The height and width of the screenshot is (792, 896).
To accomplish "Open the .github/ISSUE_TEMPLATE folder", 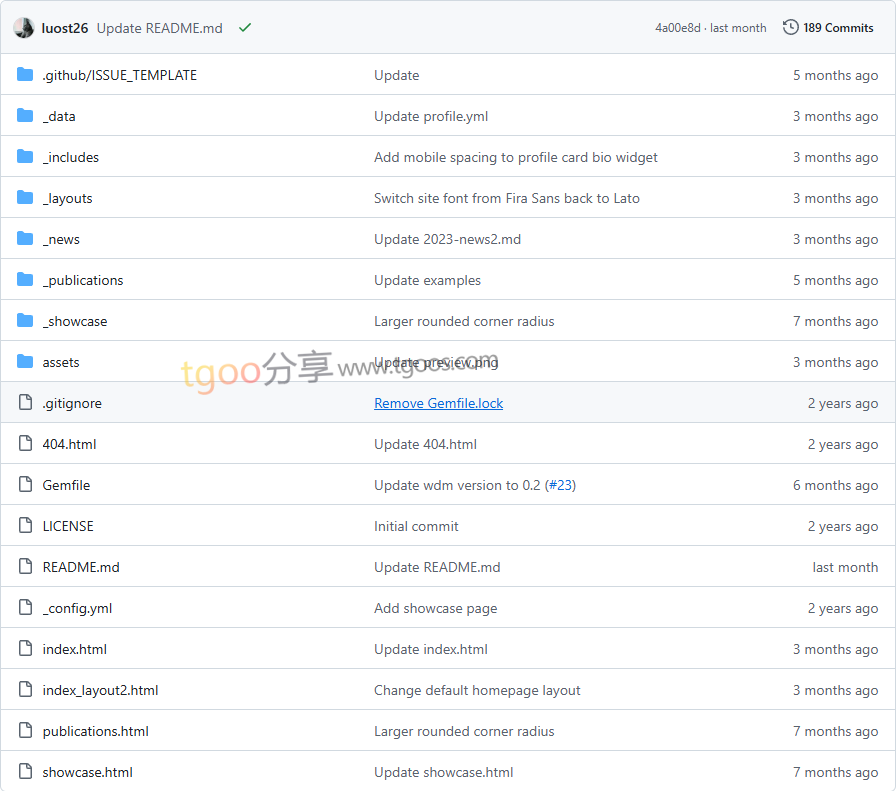I will pyautogui.click(x=119, y=75).
